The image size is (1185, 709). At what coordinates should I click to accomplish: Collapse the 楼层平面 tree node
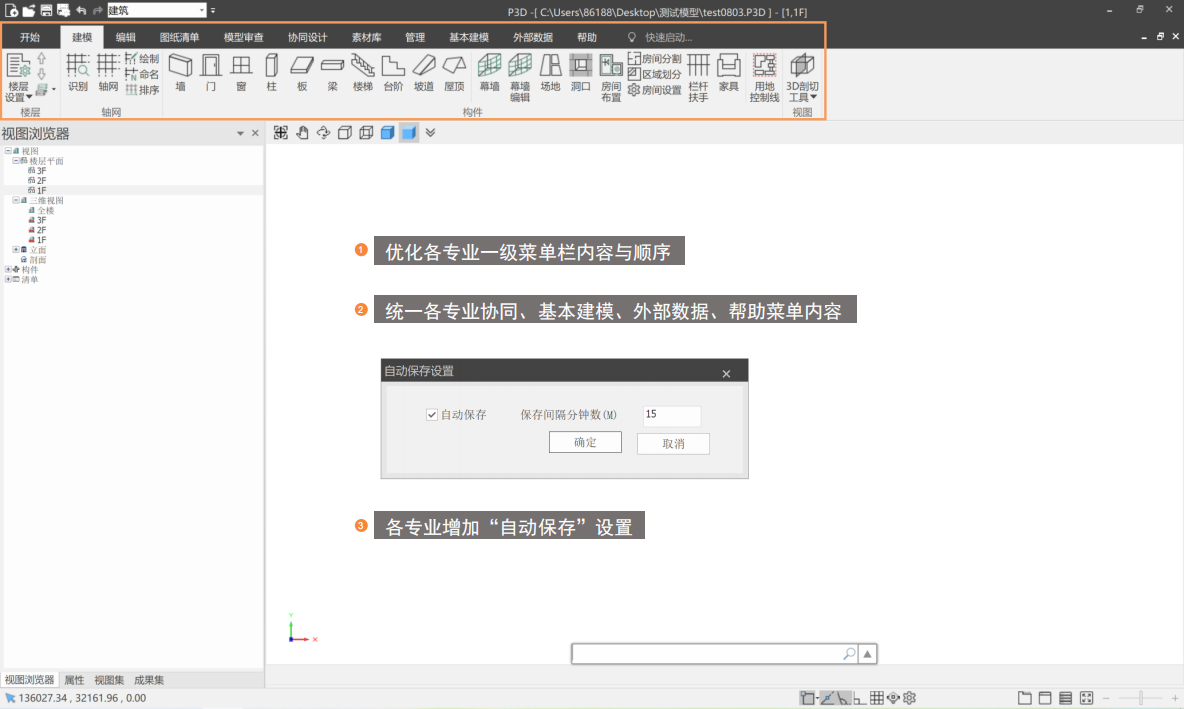(16, 161)
